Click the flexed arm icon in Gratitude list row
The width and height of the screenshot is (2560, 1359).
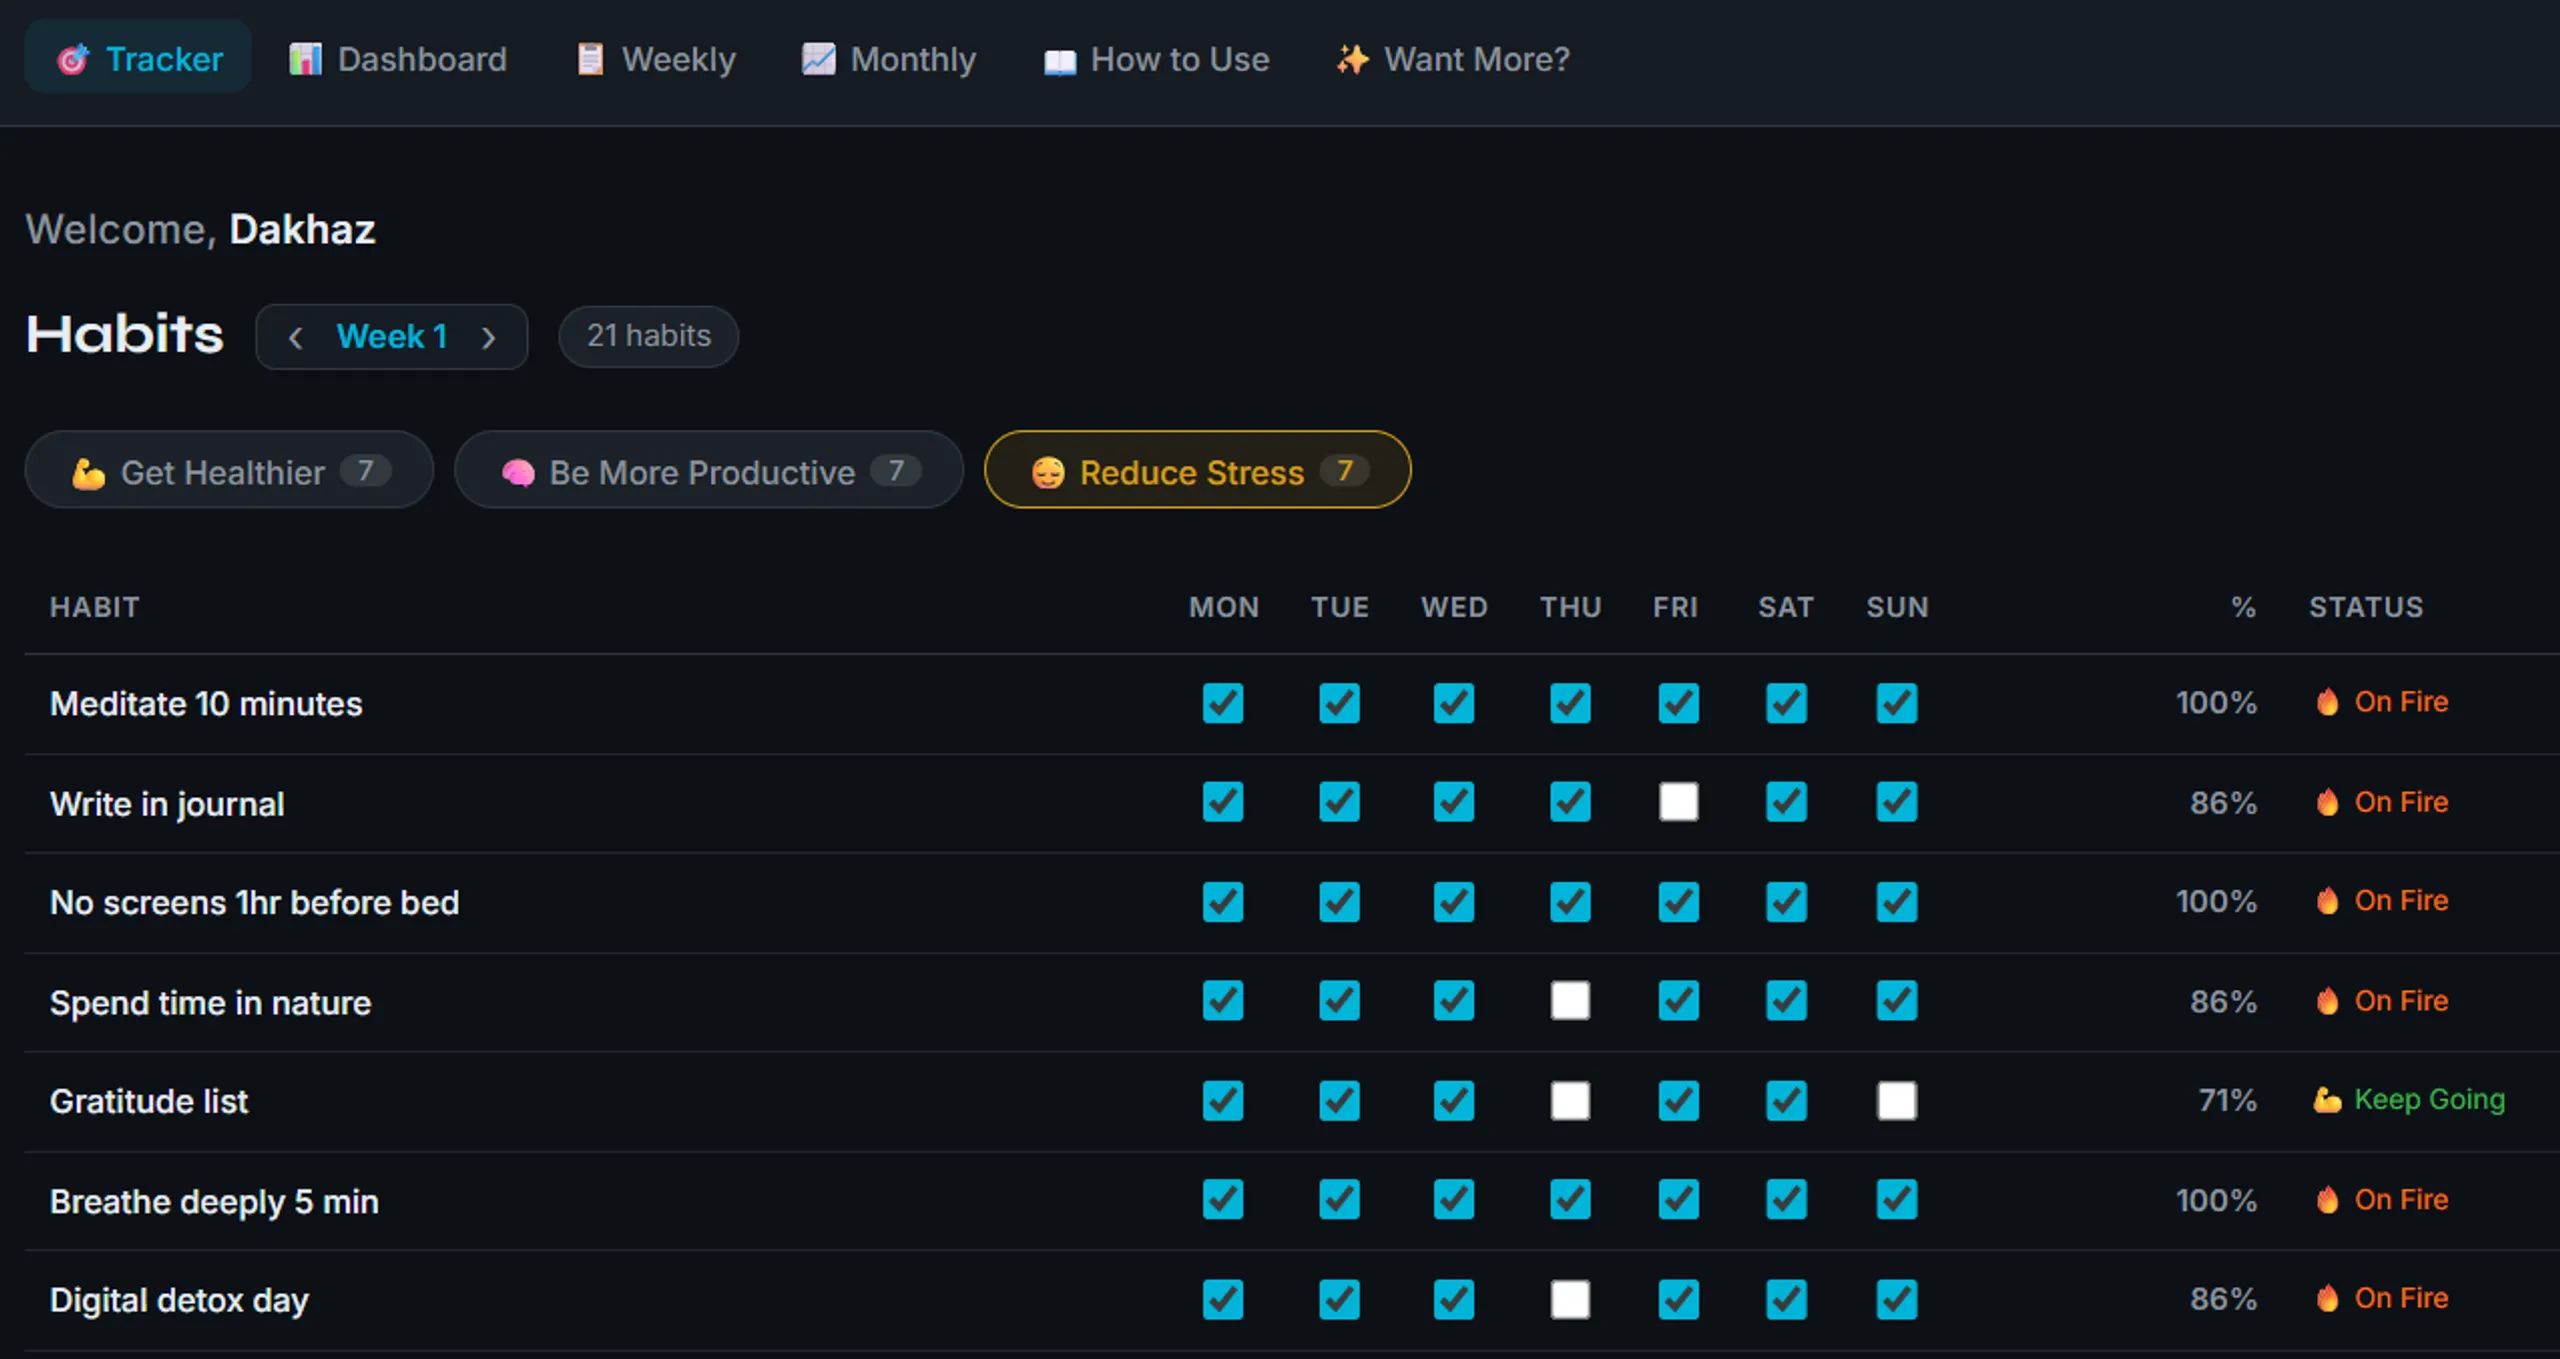(2327, 1100)
